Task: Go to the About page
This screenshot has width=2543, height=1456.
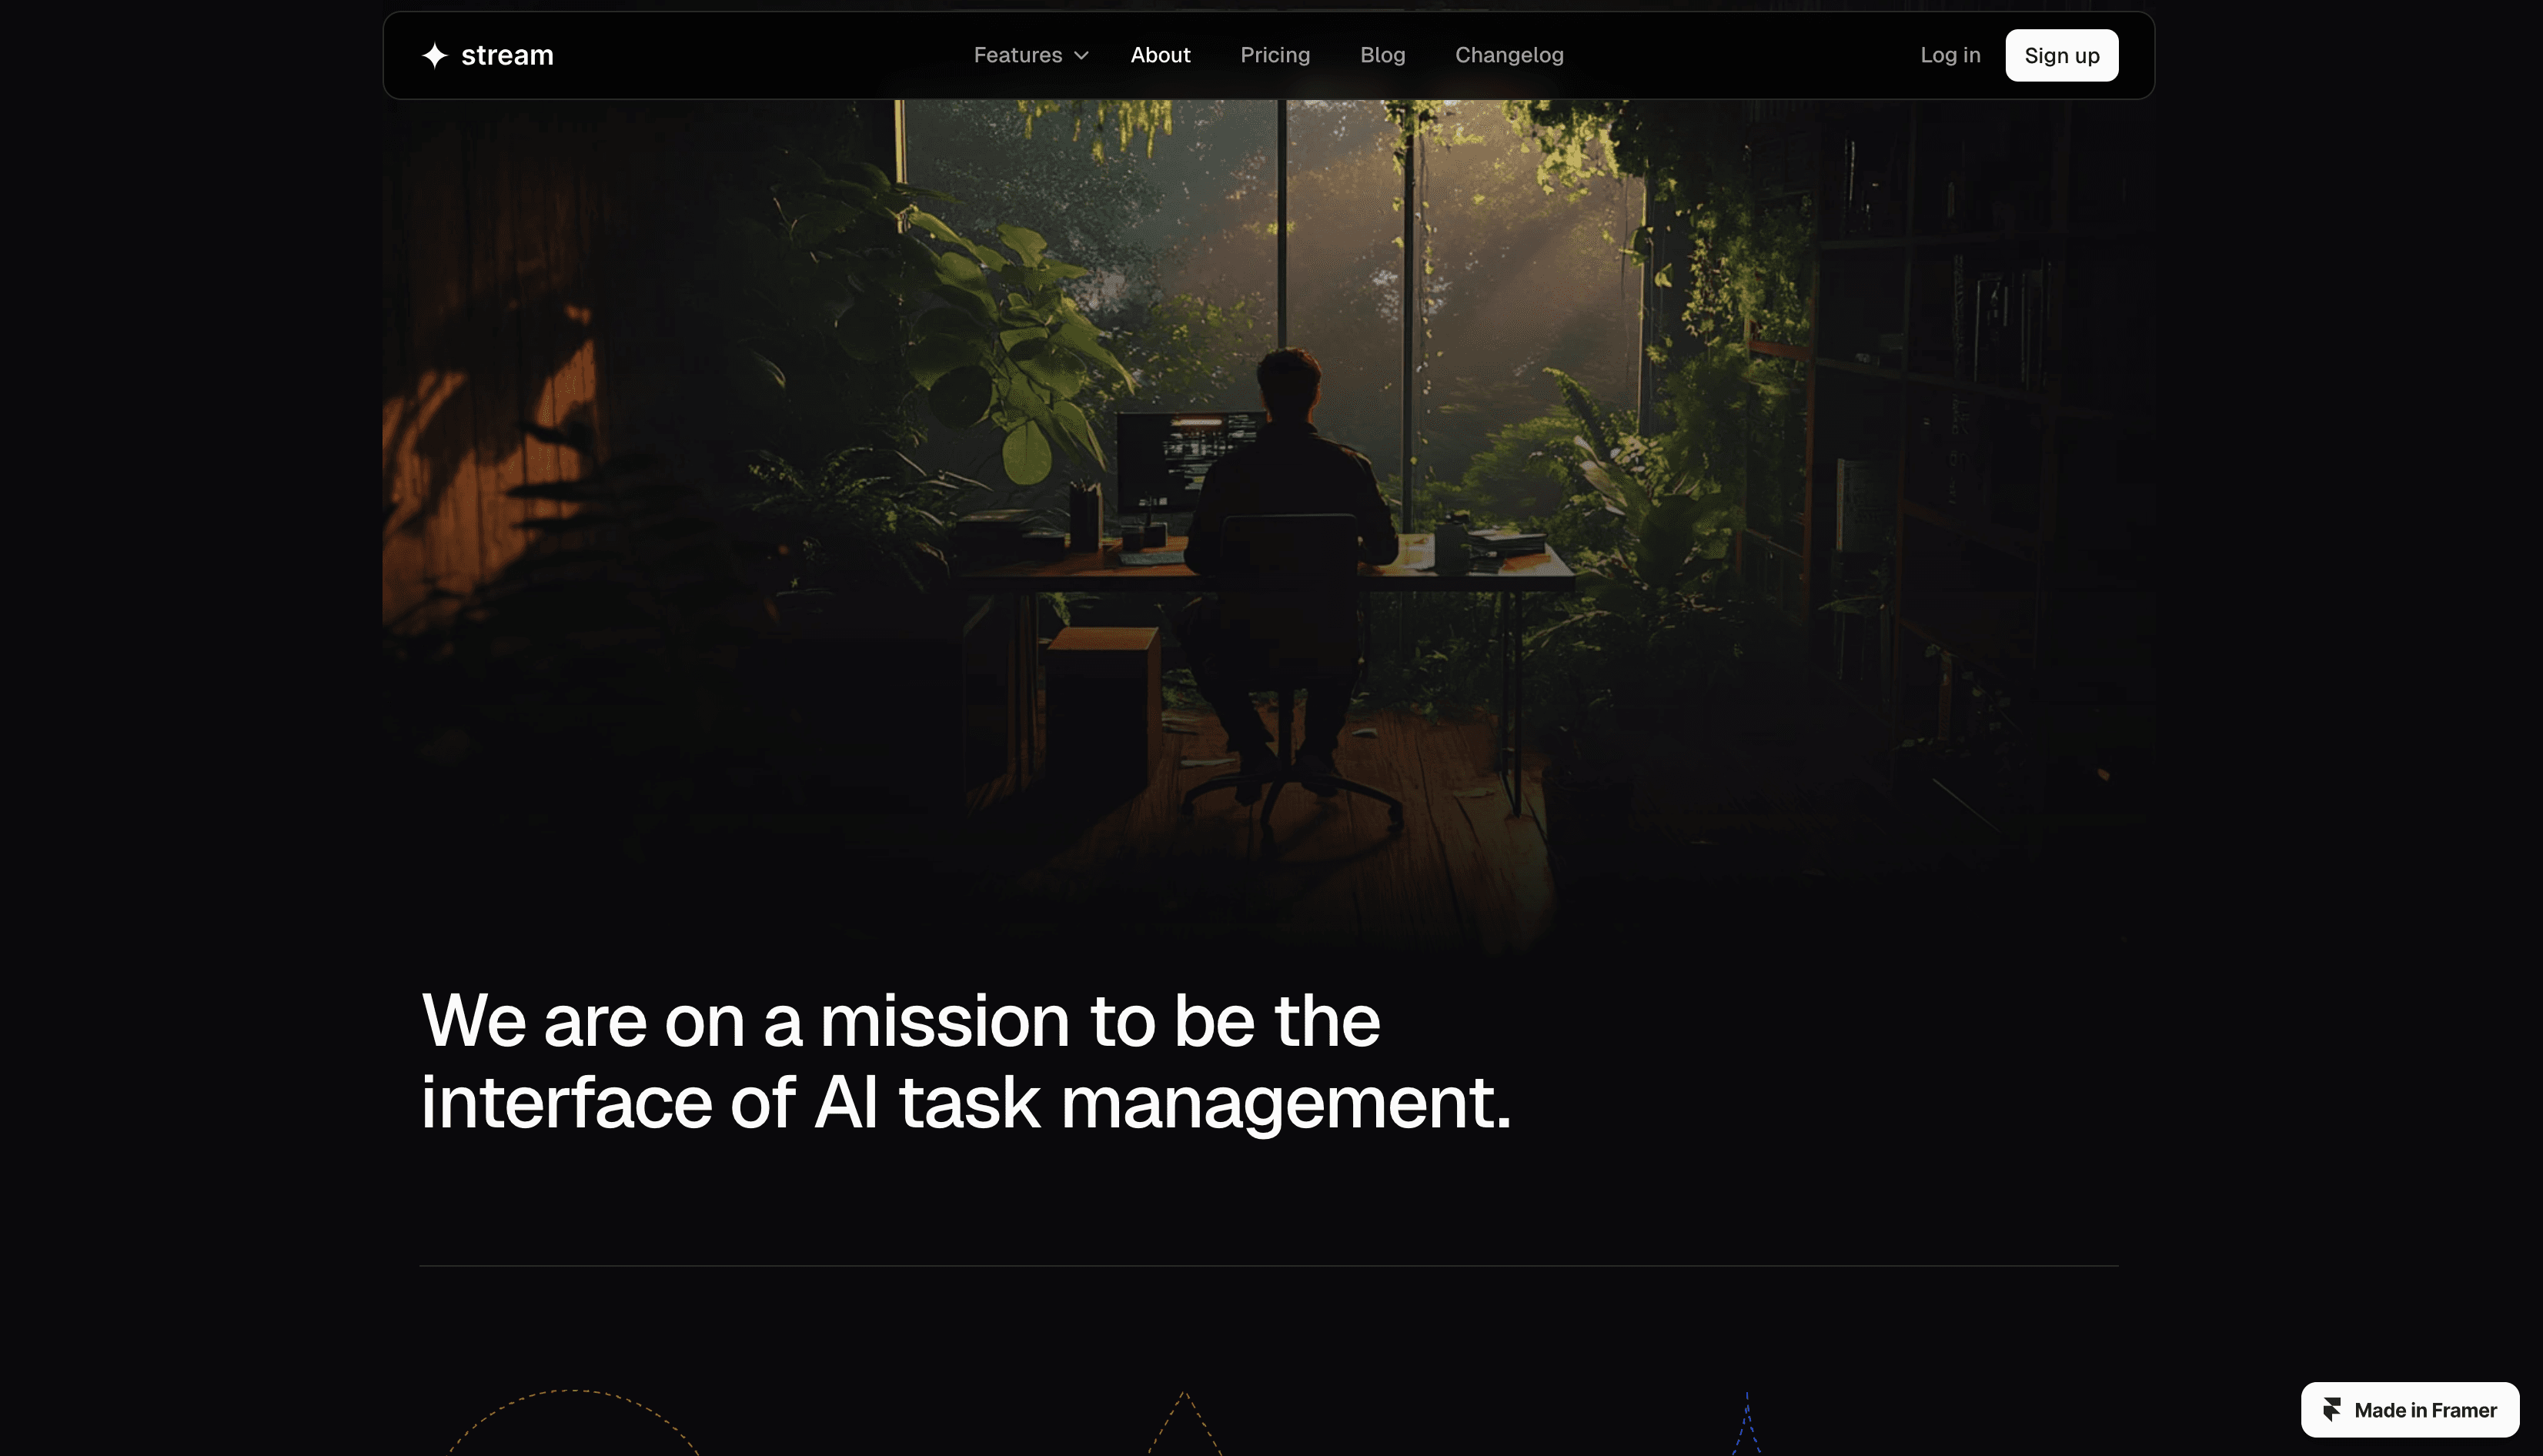Action: 1160,56
